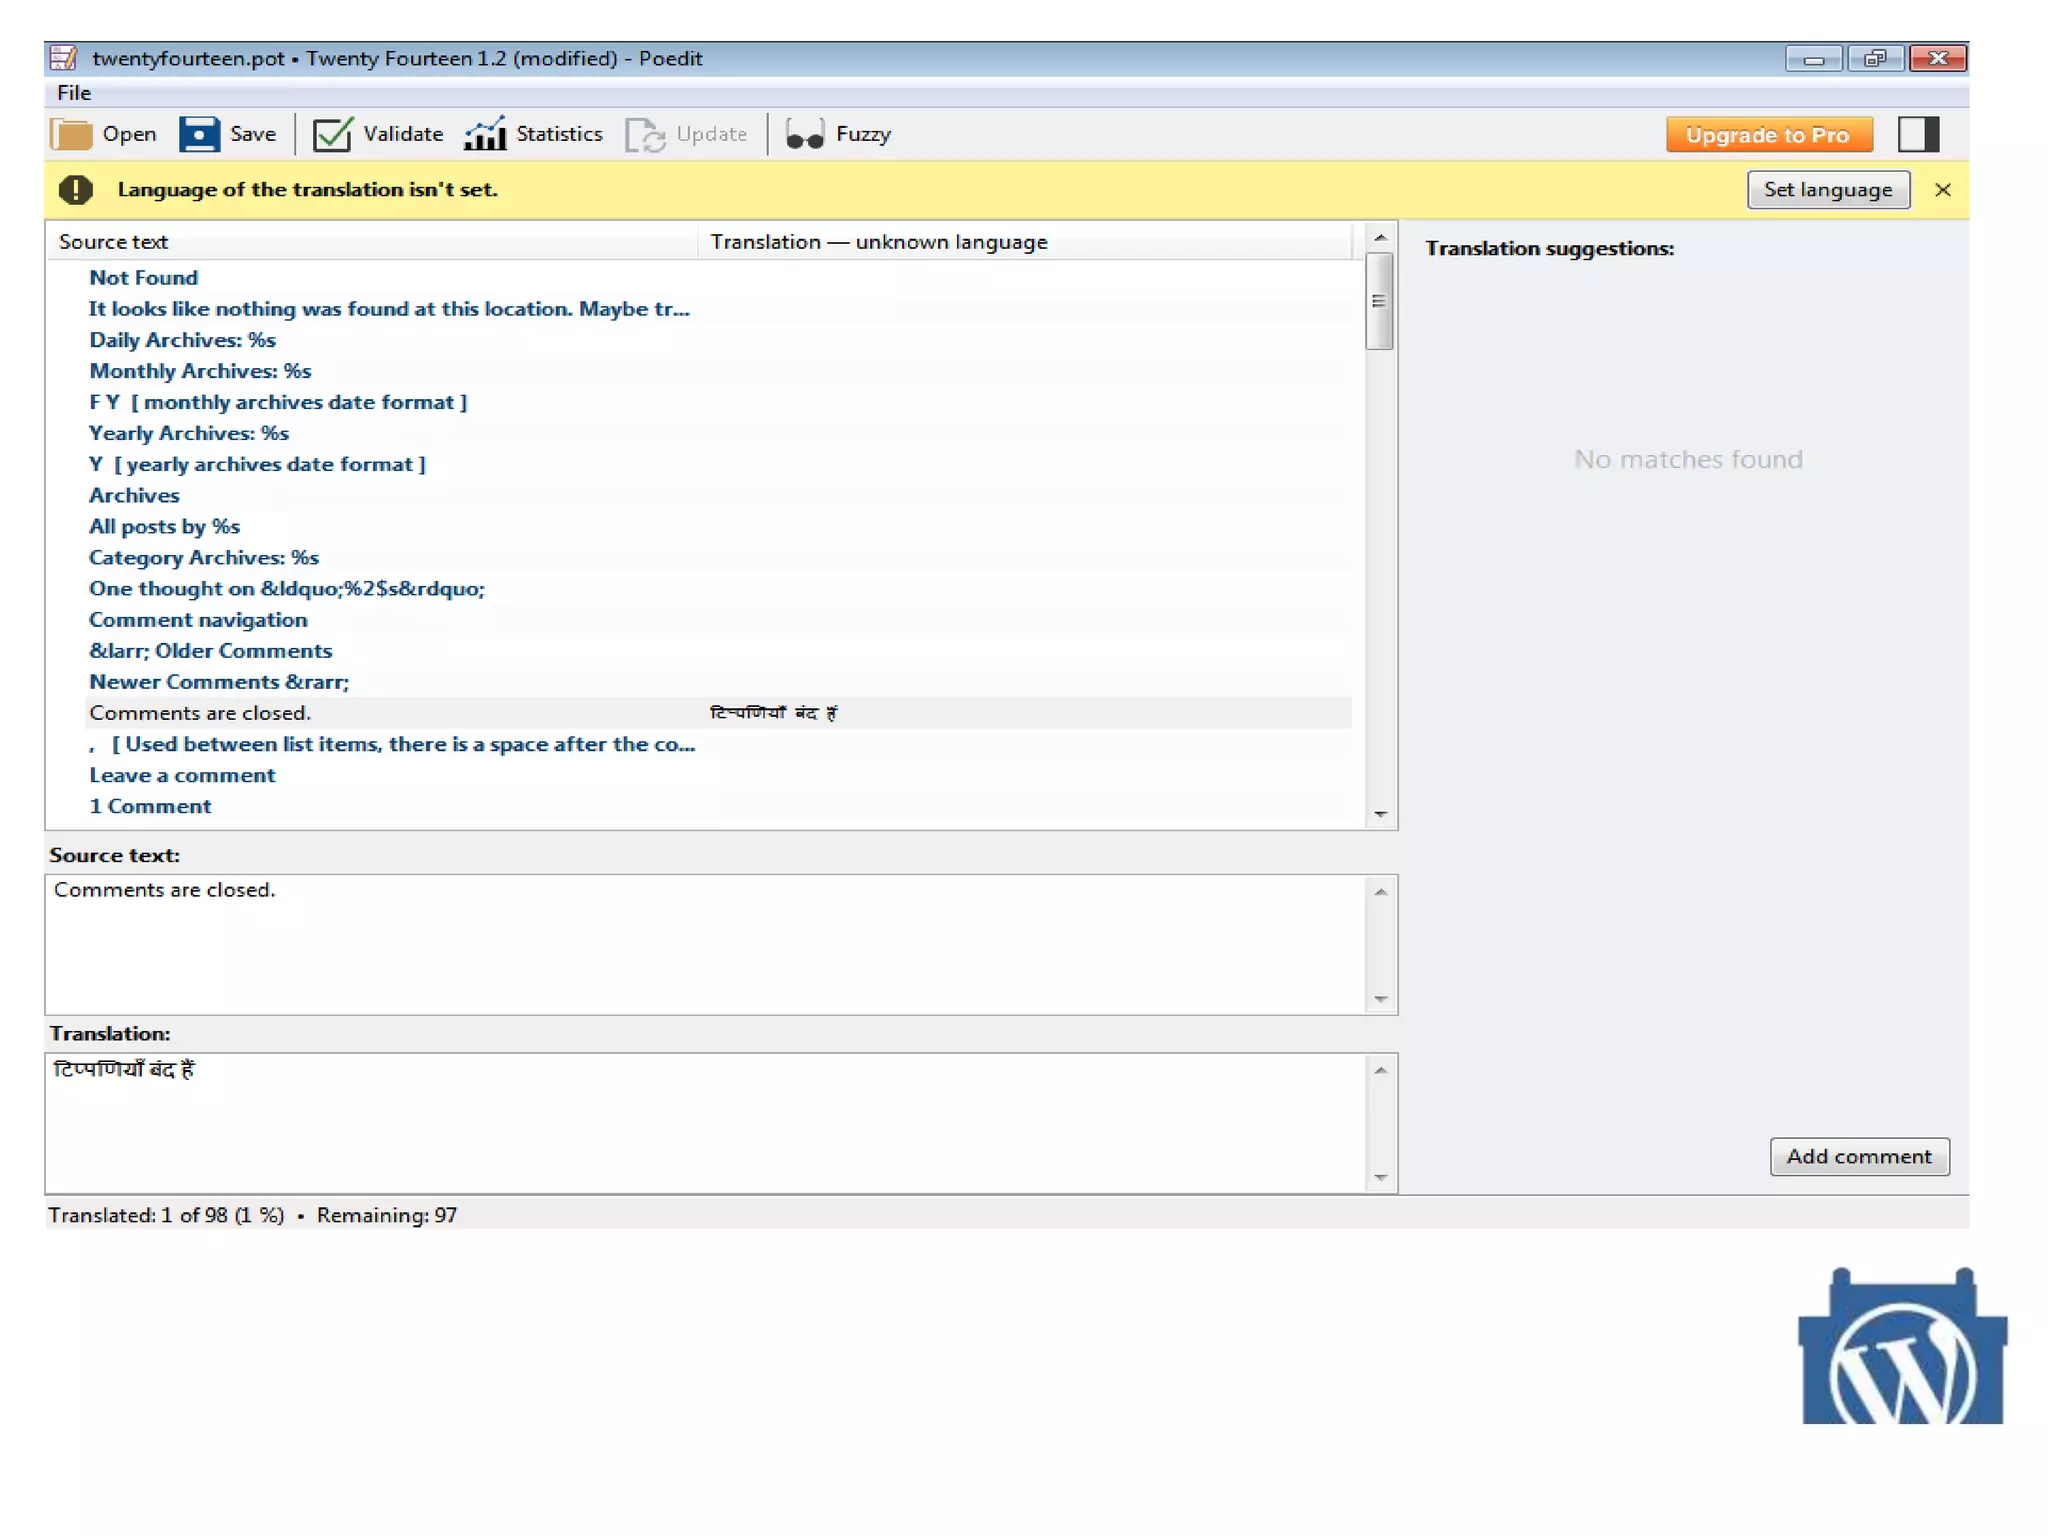Click the Upgrade to Pro button
2048x1536 pixels.
click(x=1767, y=135)
